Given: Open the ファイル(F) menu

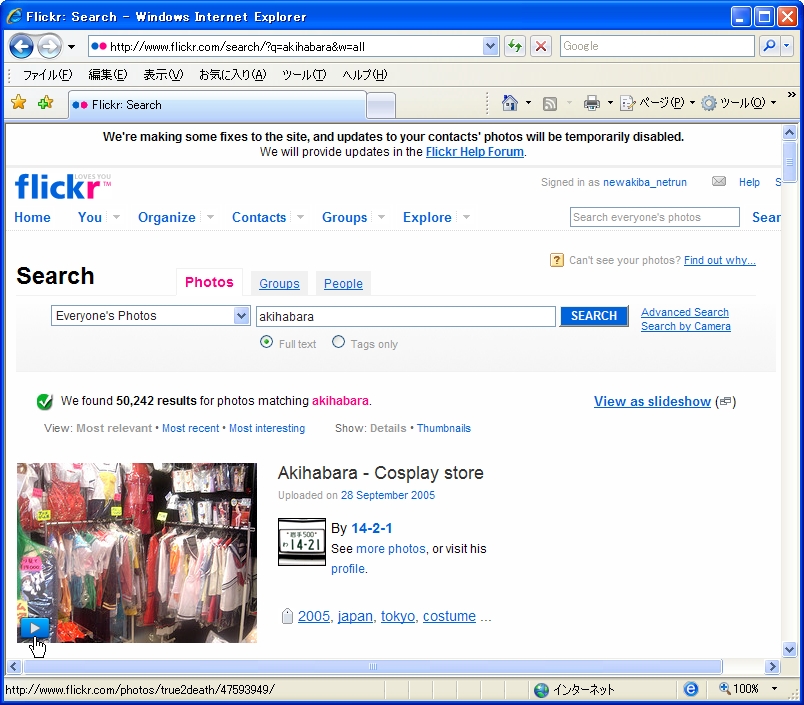Looking at the screenshot, I should pyautogui.click(x=48, y=75).
